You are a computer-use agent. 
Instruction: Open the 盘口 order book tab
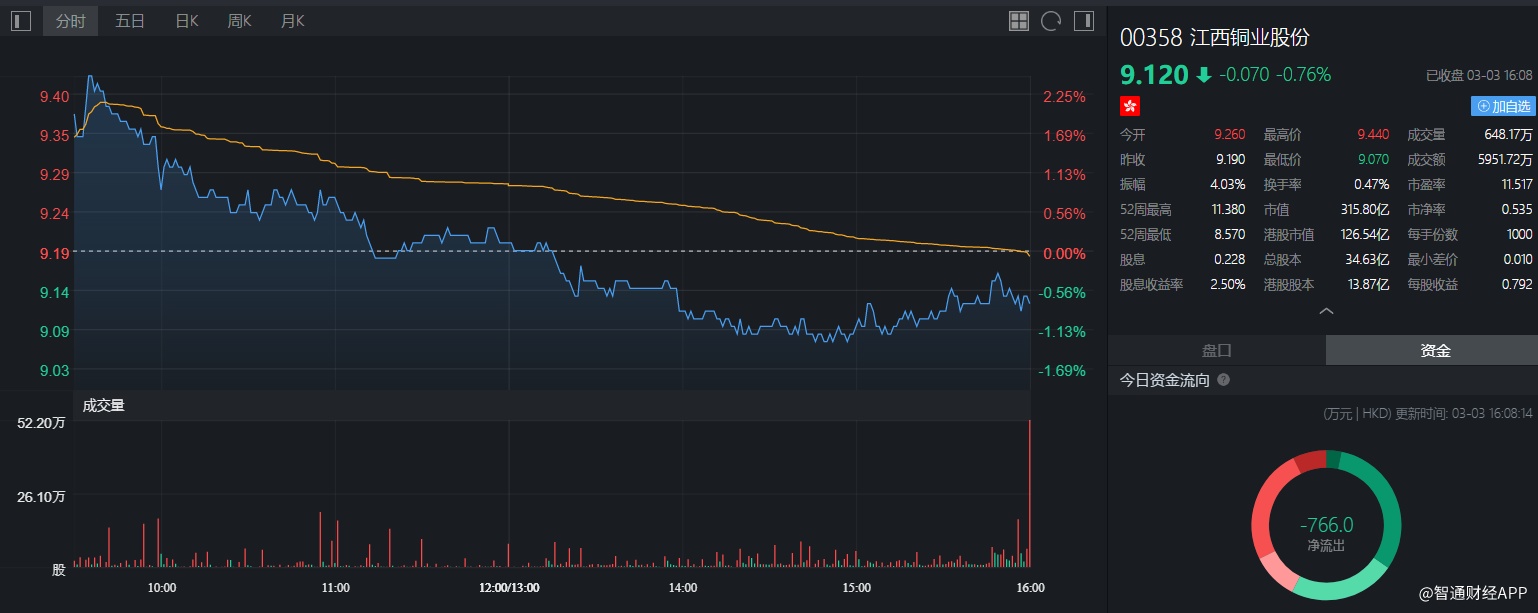pos(1216,351)
